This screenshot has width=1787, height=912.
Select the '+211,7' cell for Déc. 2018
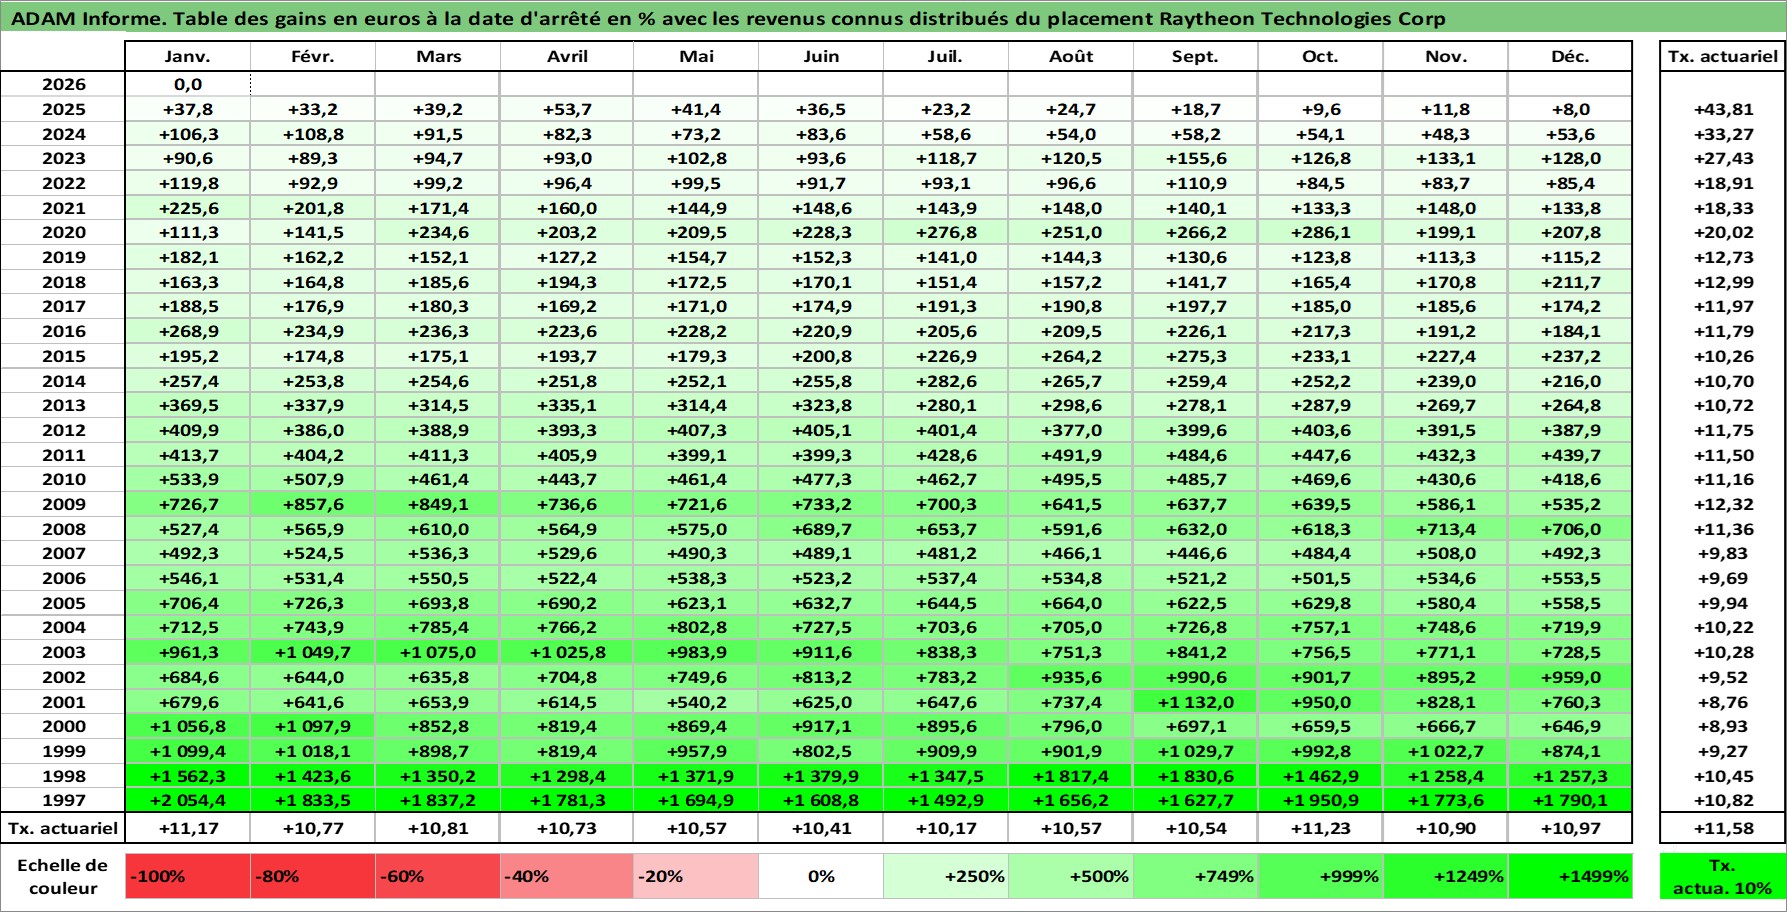(x=1570, y=282)
